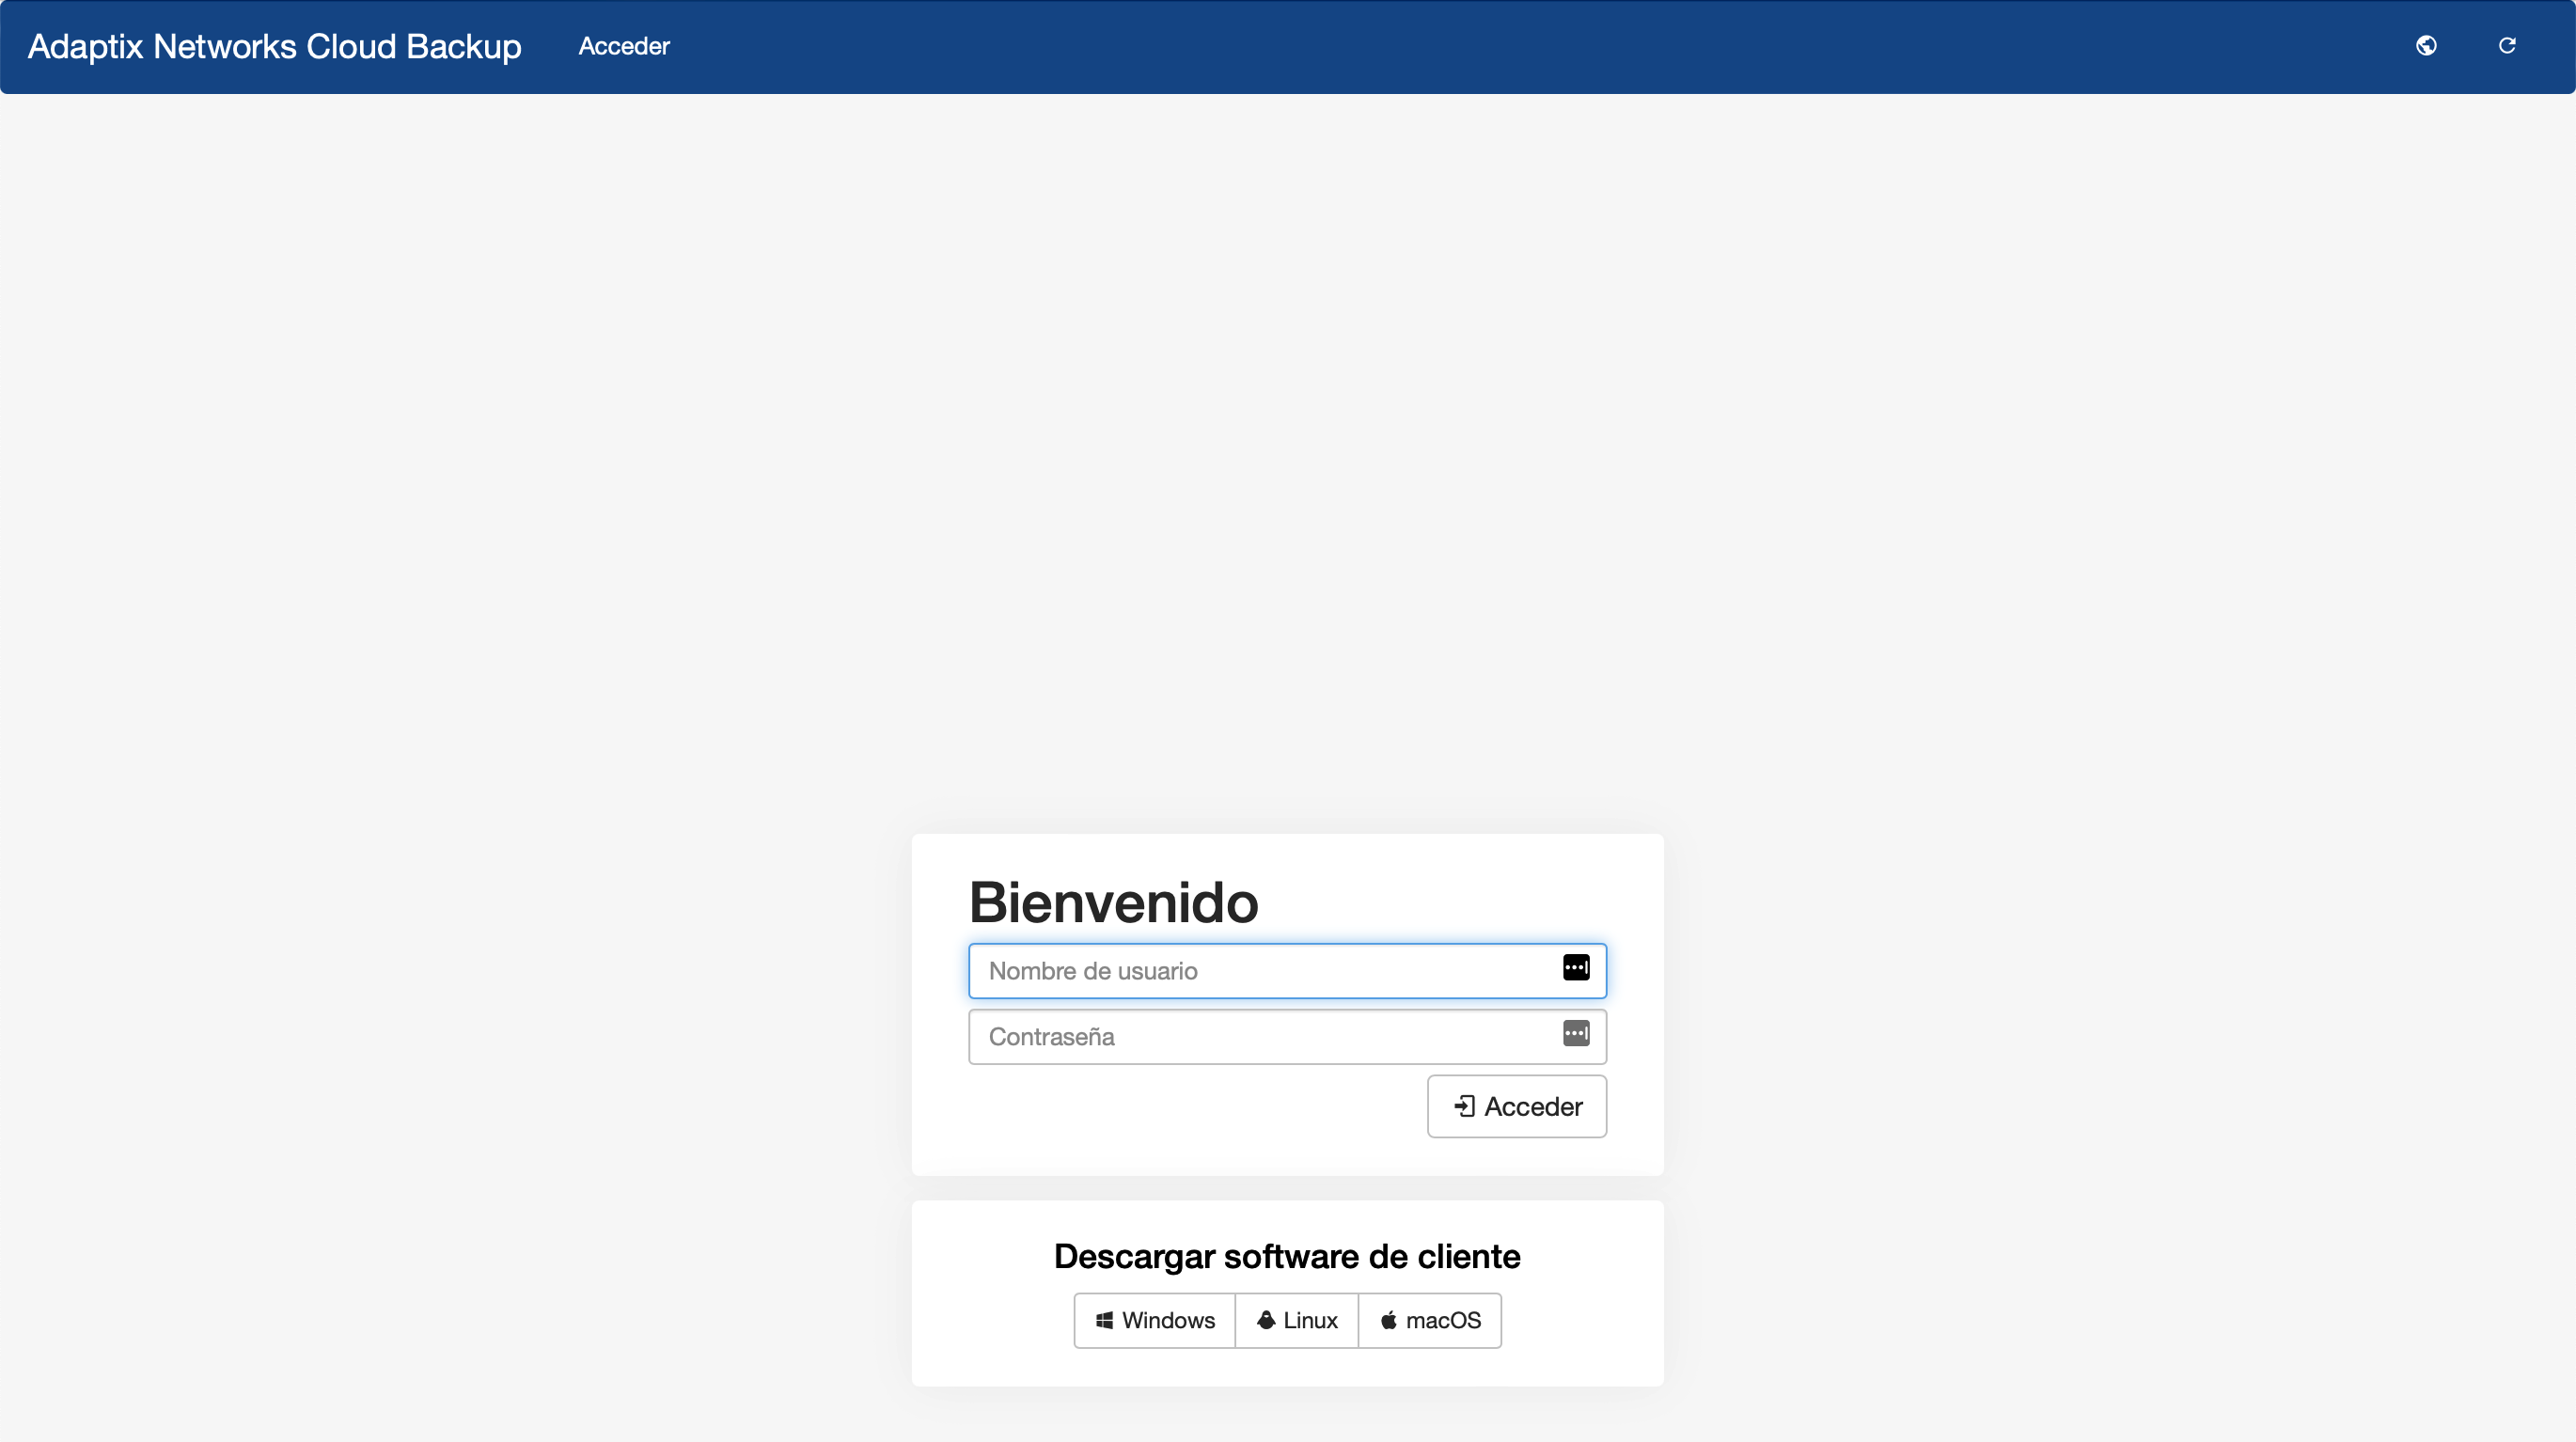Click empty middle area of blue navbar

pos(1500,47)
